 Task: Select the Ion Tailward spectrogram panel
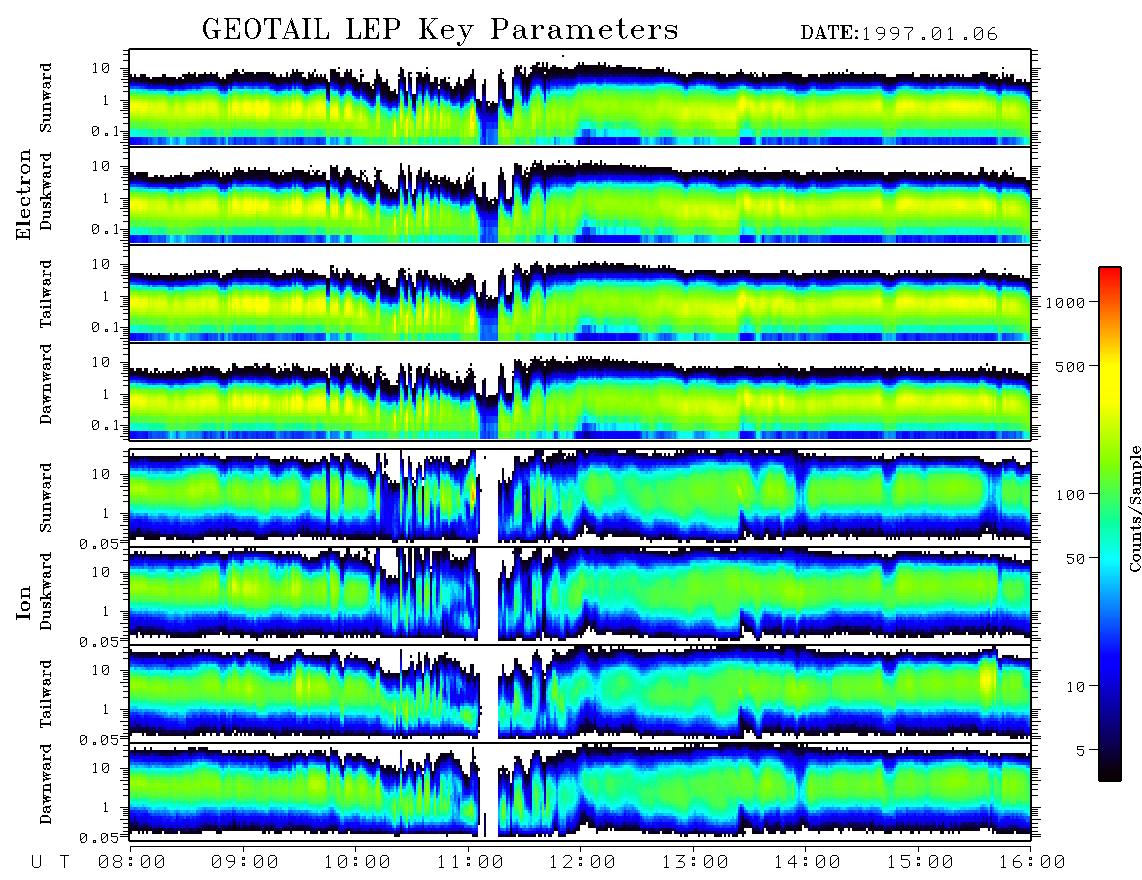pyautogui.click(x=580, y=693)
